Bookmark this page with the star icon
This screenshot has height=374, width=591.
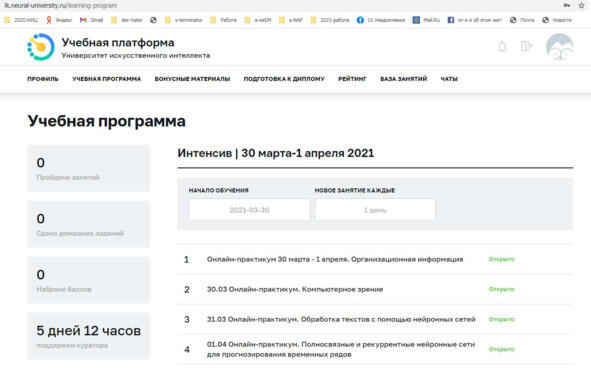coord(582,5)
